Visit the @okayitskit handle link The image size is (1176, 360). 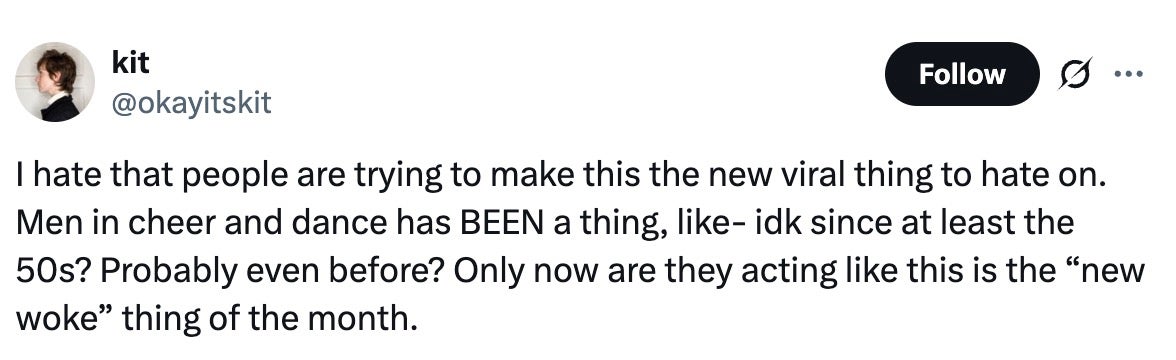(x=190, y=104)
